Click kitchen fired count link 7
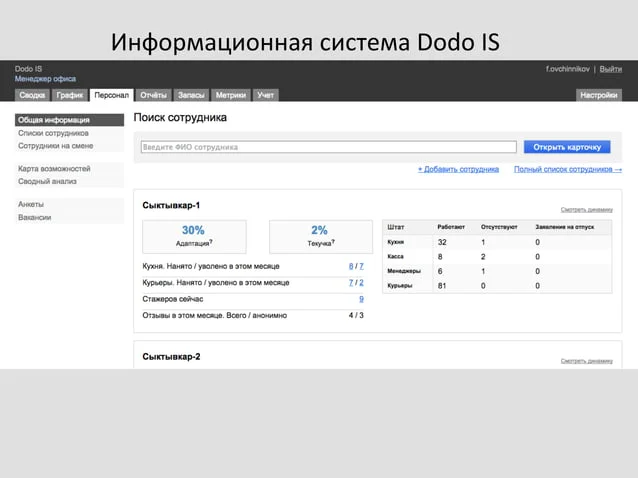The width and height of the screenshot is (638, 478). [361, 266]
